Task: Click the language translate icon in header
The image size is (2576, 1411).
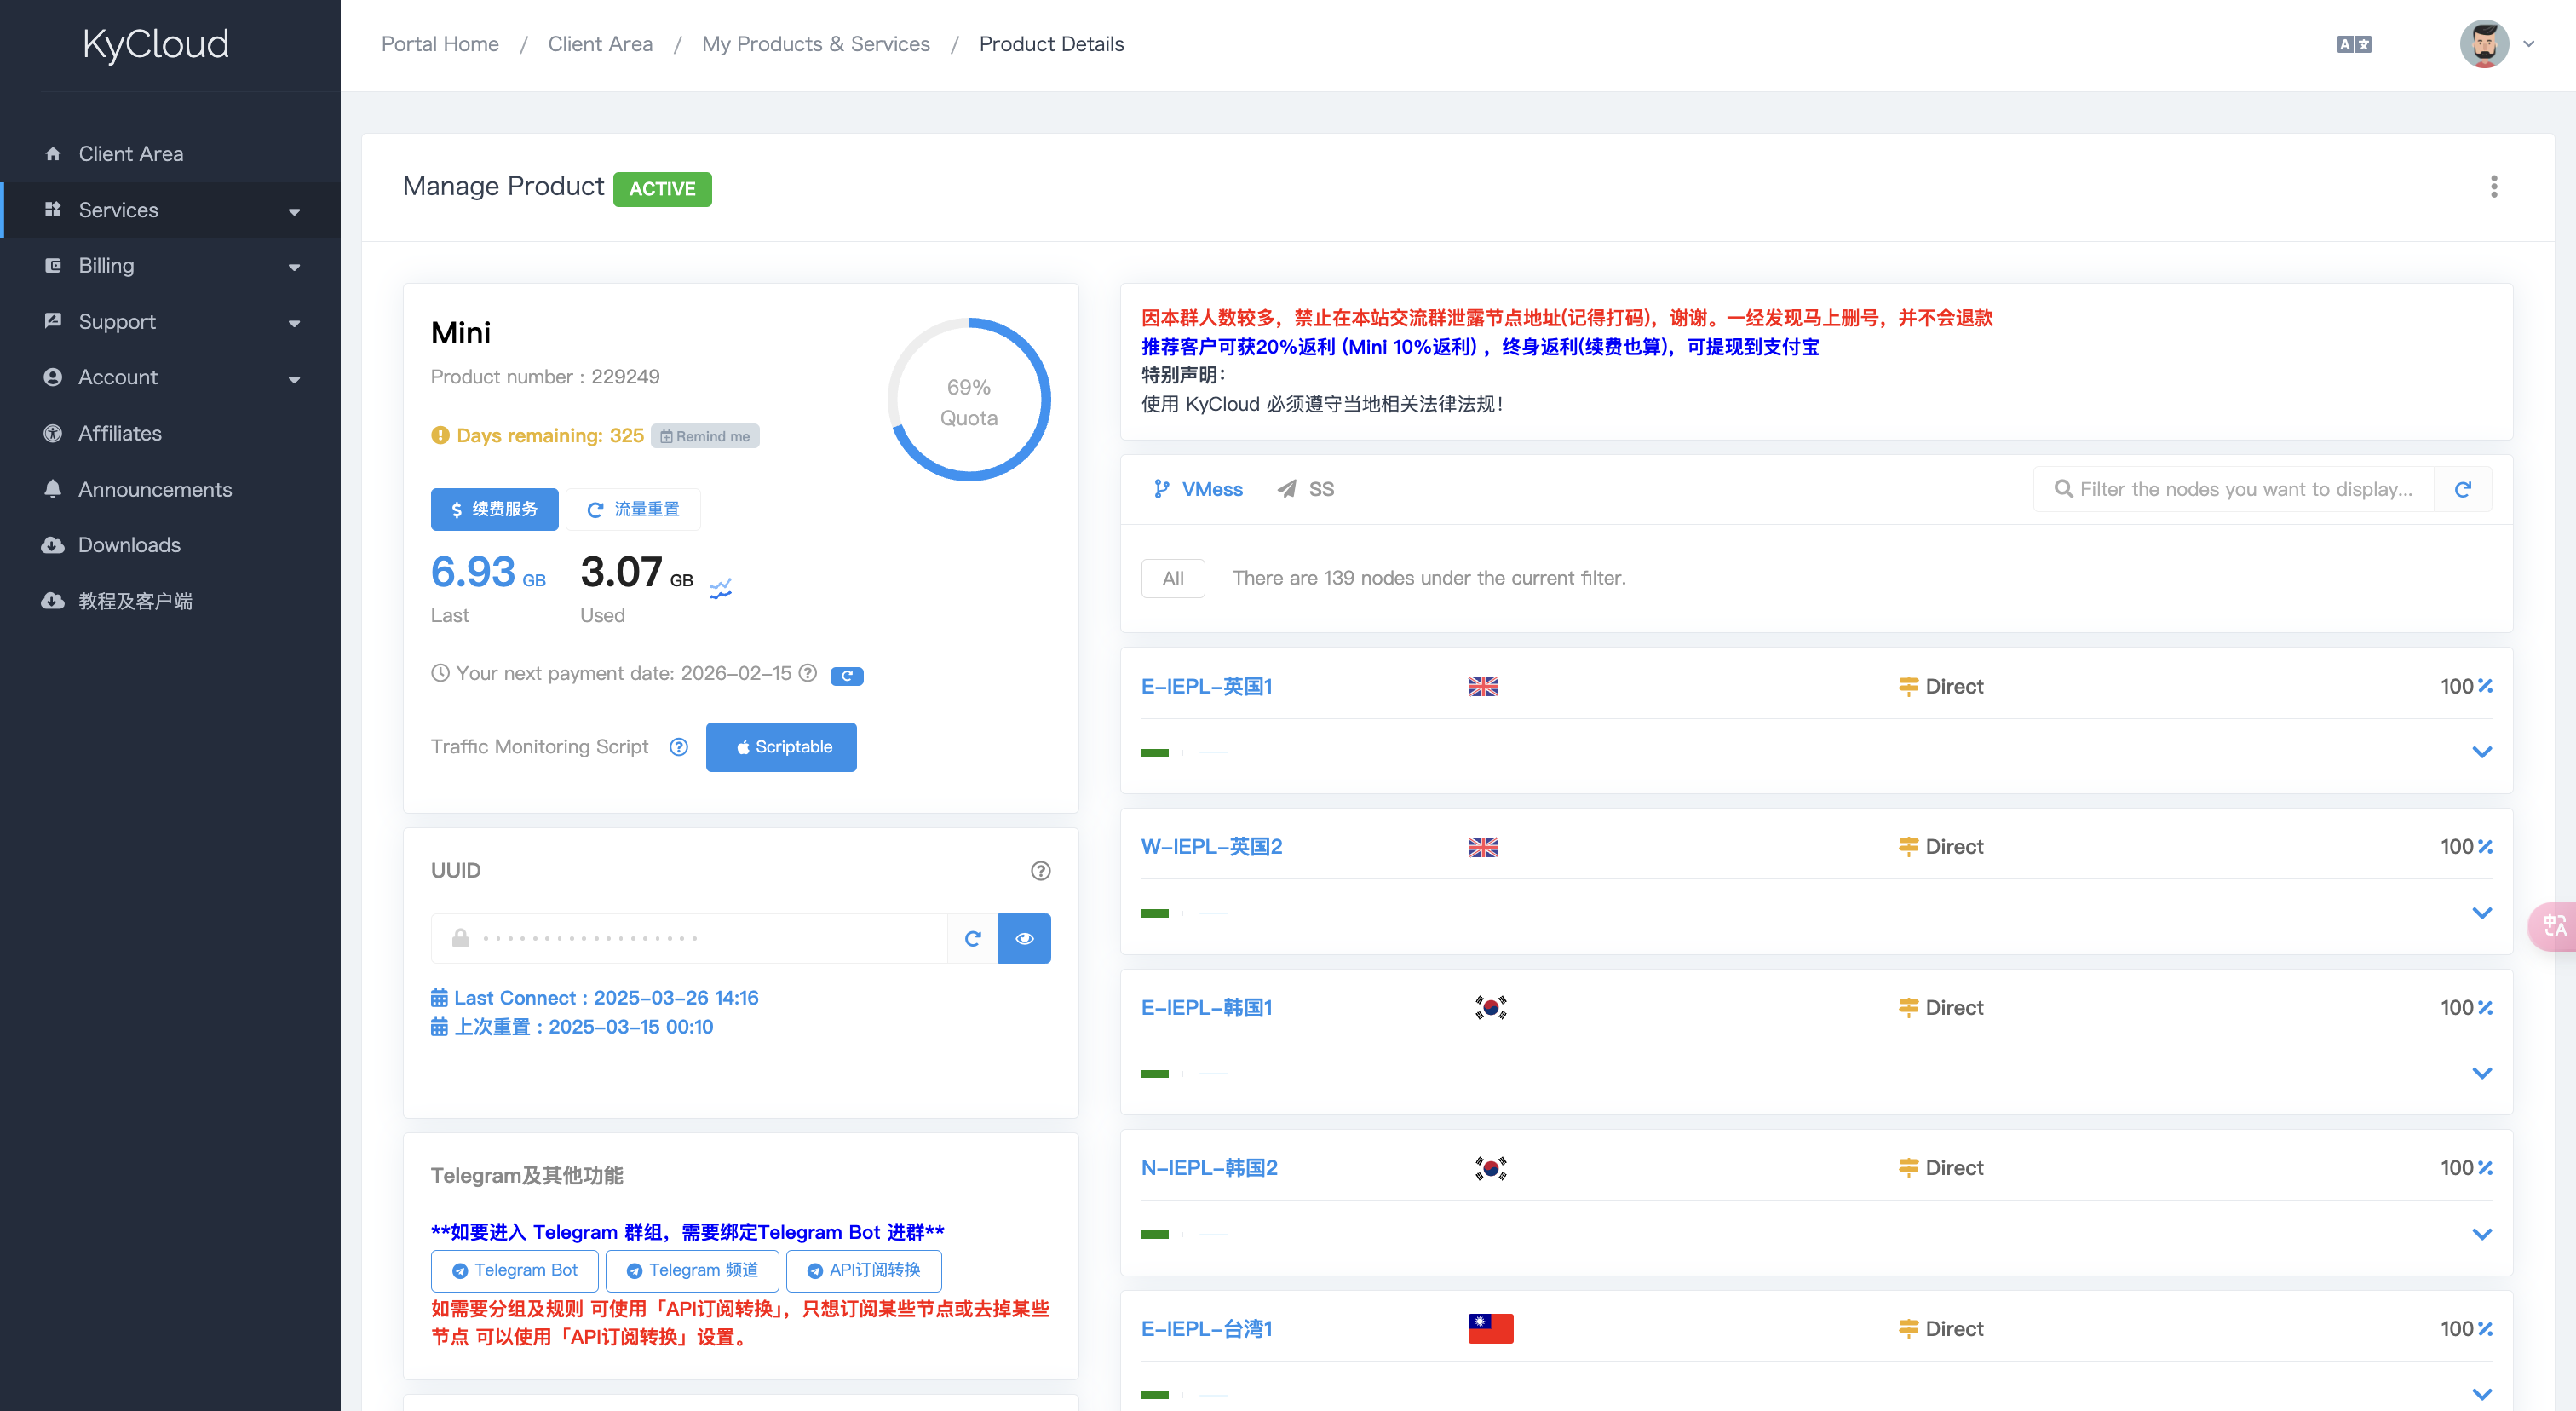Action: tap(2353, 44)
